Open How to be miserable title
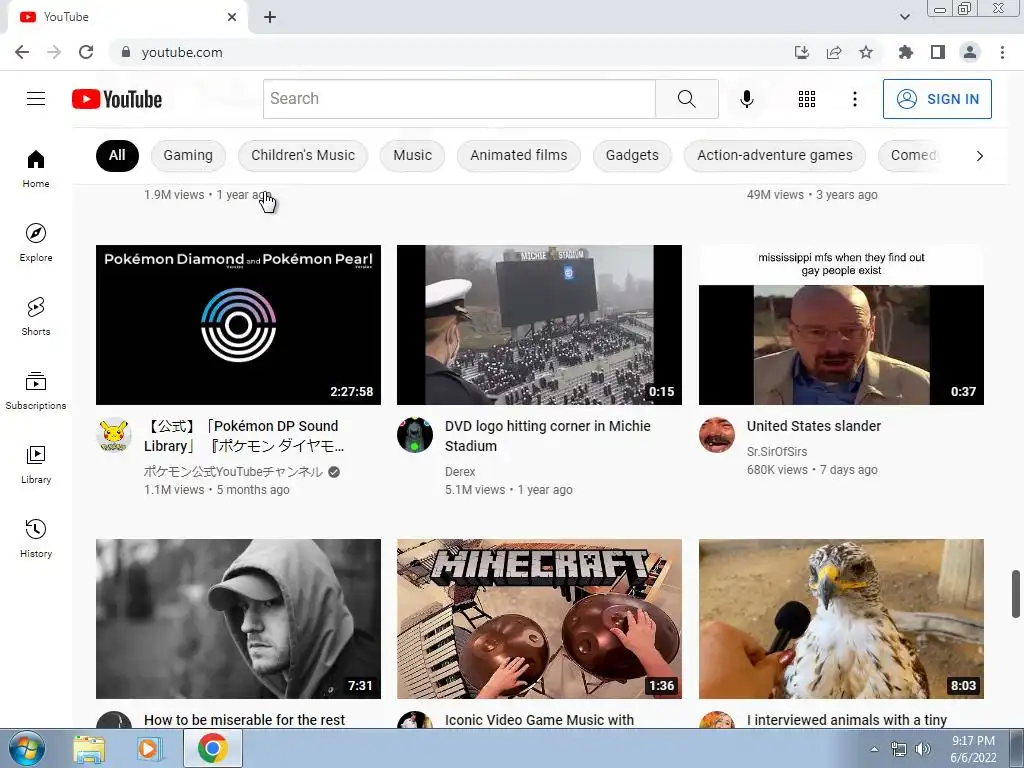 (244, 720)
